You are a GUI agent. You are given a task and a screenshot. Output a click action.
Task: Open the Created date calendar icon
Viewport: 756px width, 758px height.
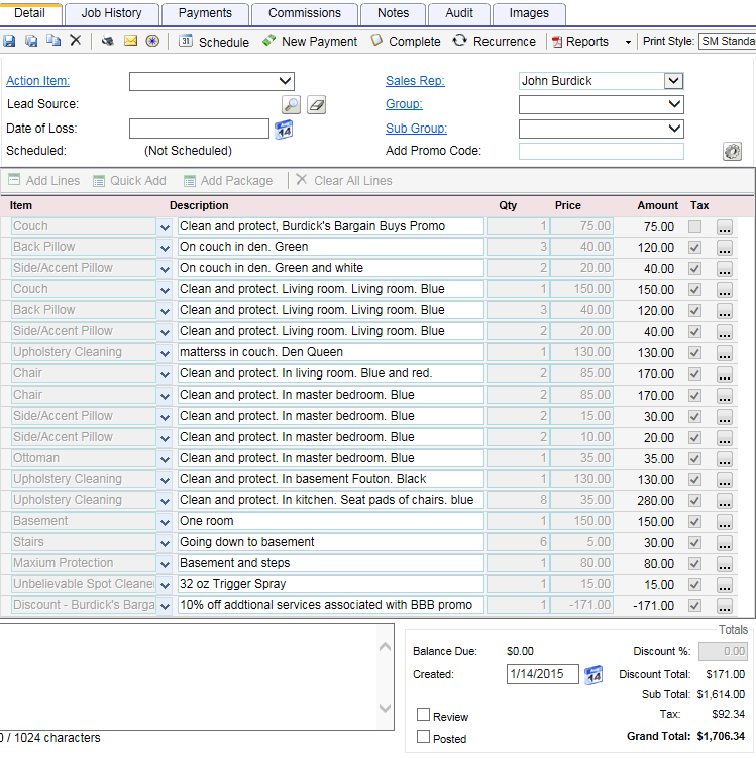coord(593,675)
